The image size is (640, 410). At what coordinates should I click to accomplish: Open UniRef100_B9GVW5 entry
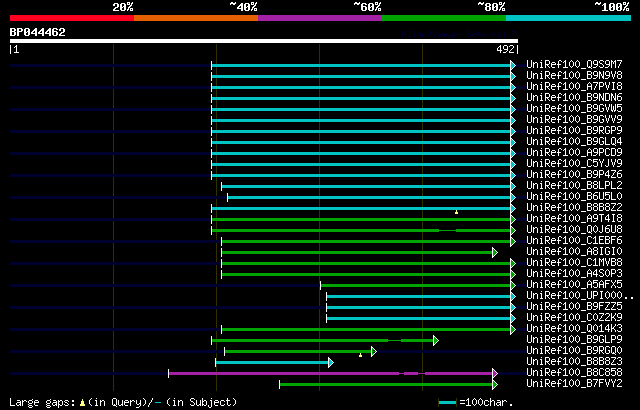pyautogui.click(x=574, y=109)
